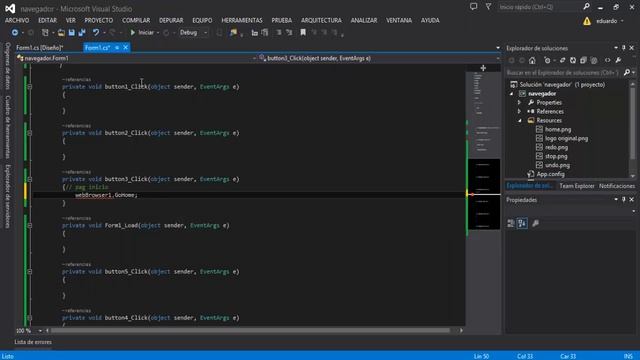Collapse the navegador project node
The image size is (640, 360).
512,94
